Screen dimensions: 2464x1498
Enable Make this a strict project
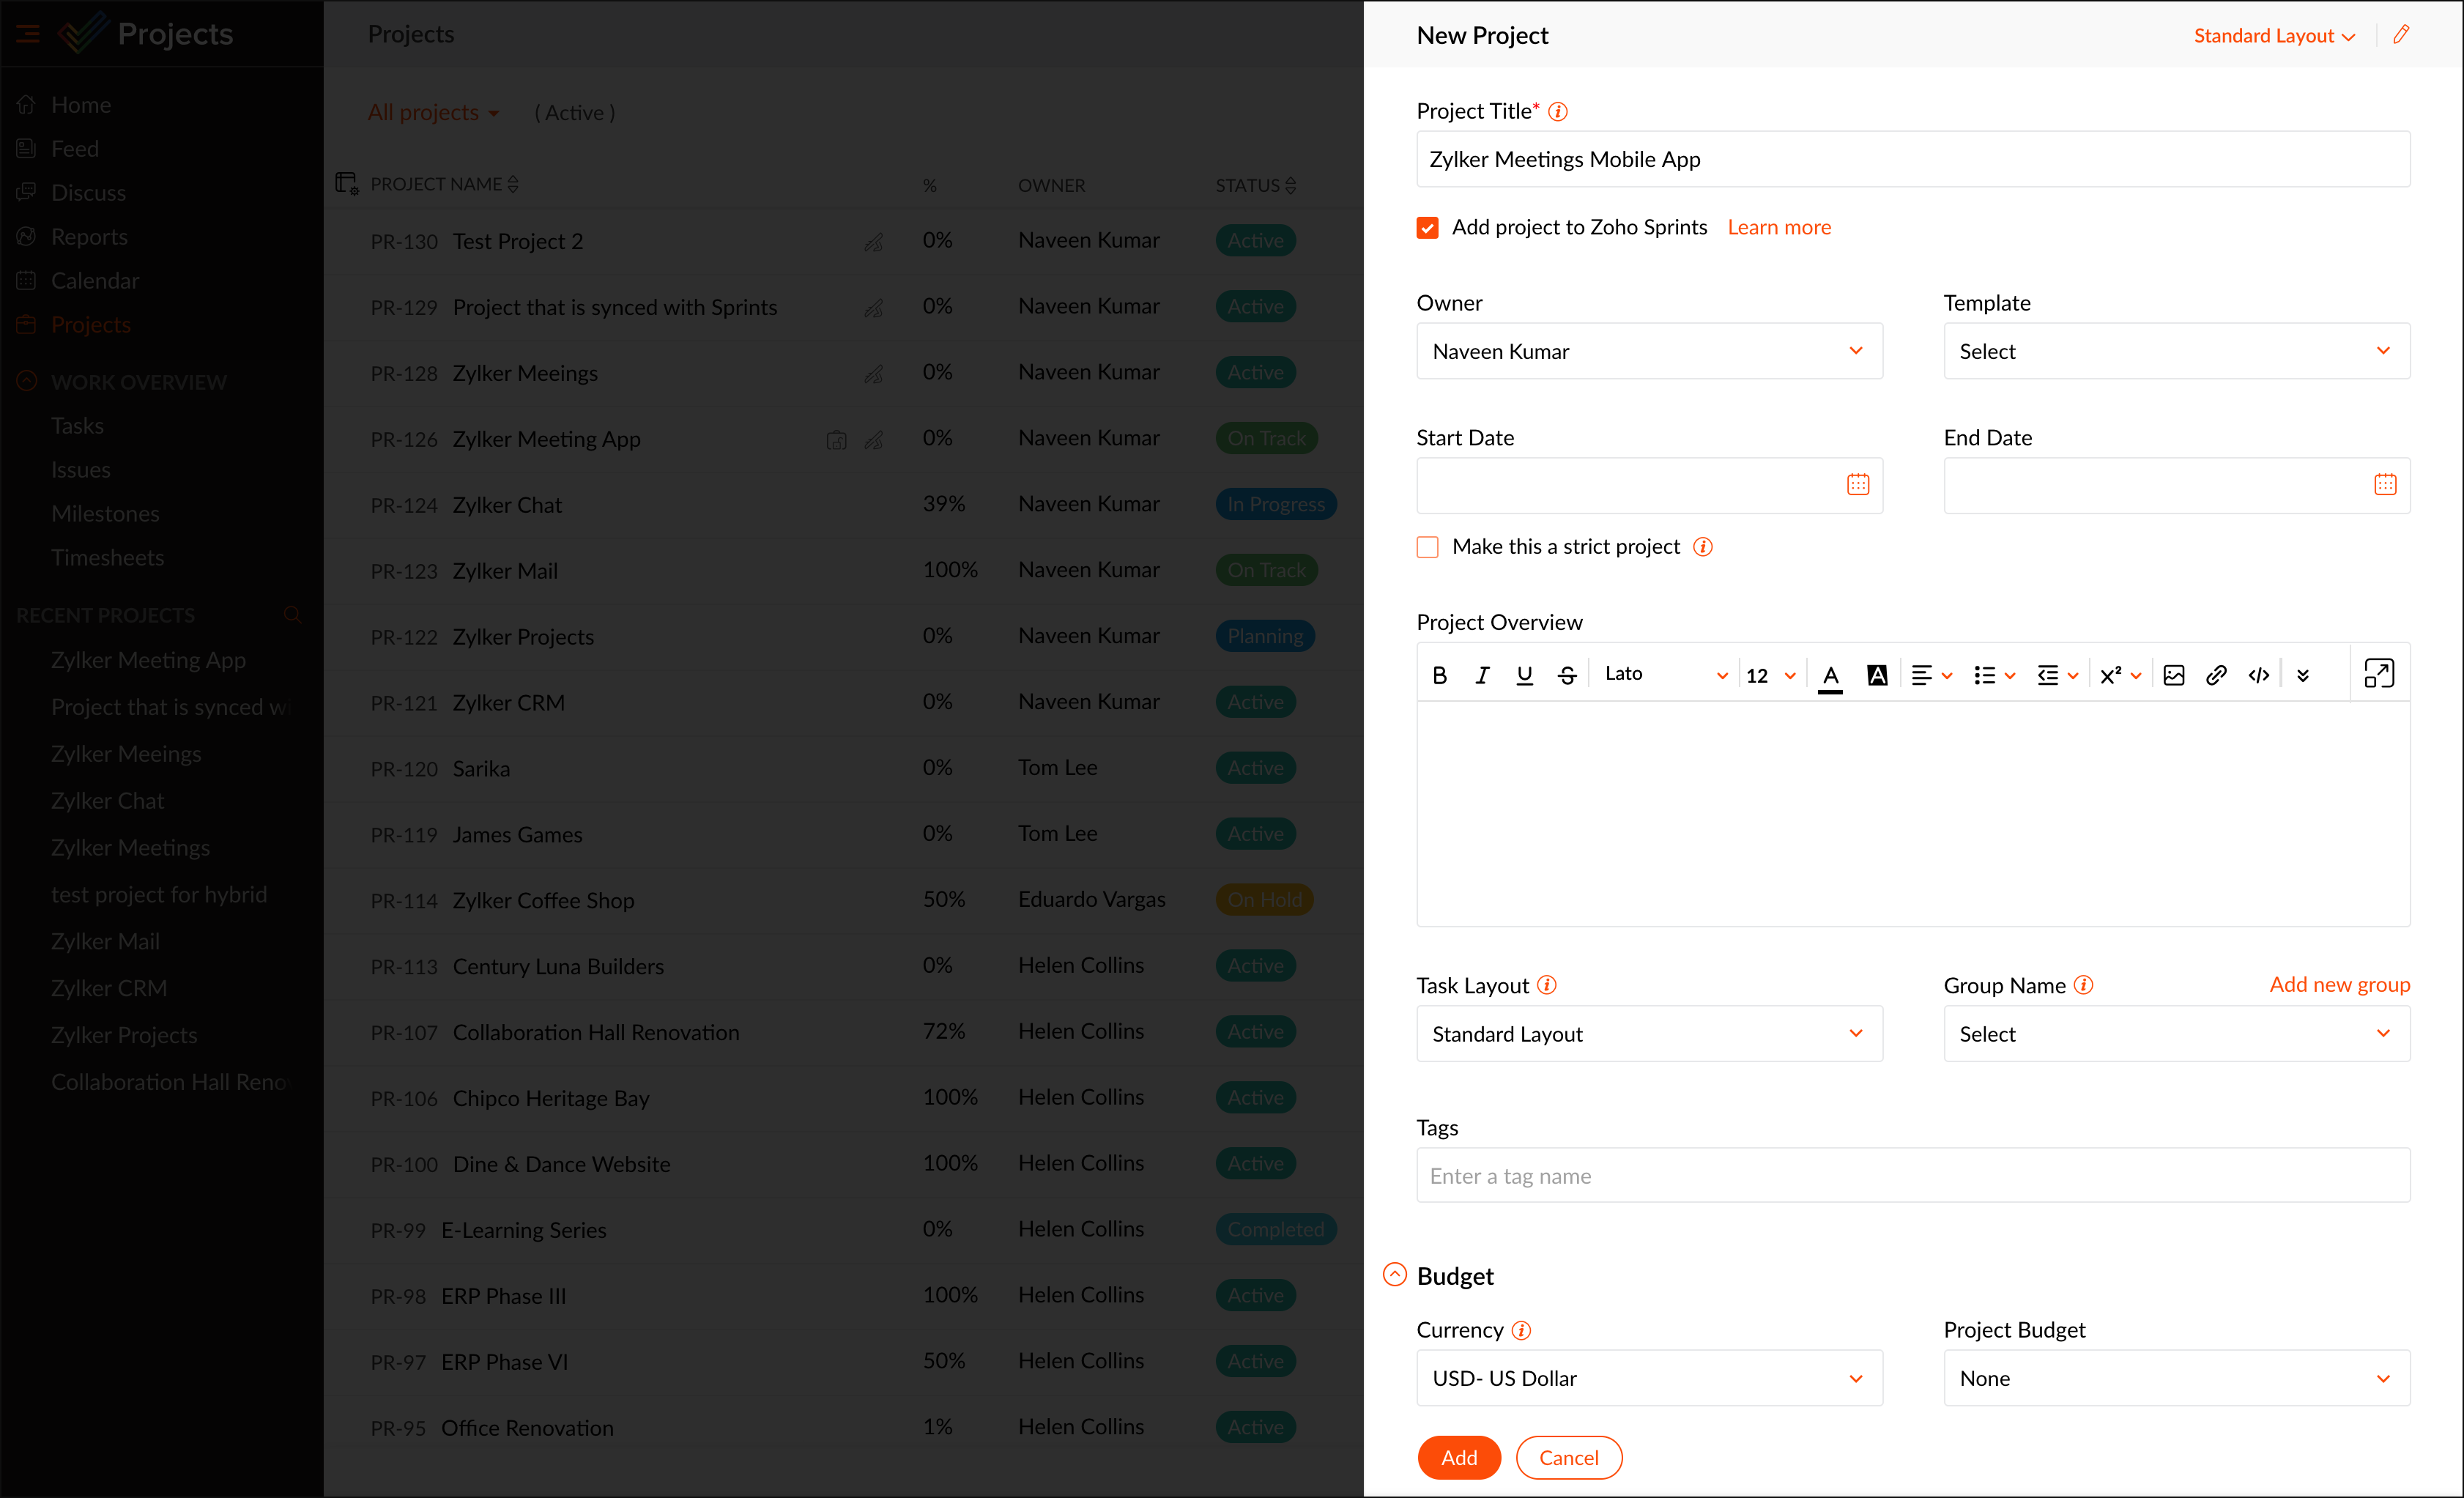click(1428, 547)
